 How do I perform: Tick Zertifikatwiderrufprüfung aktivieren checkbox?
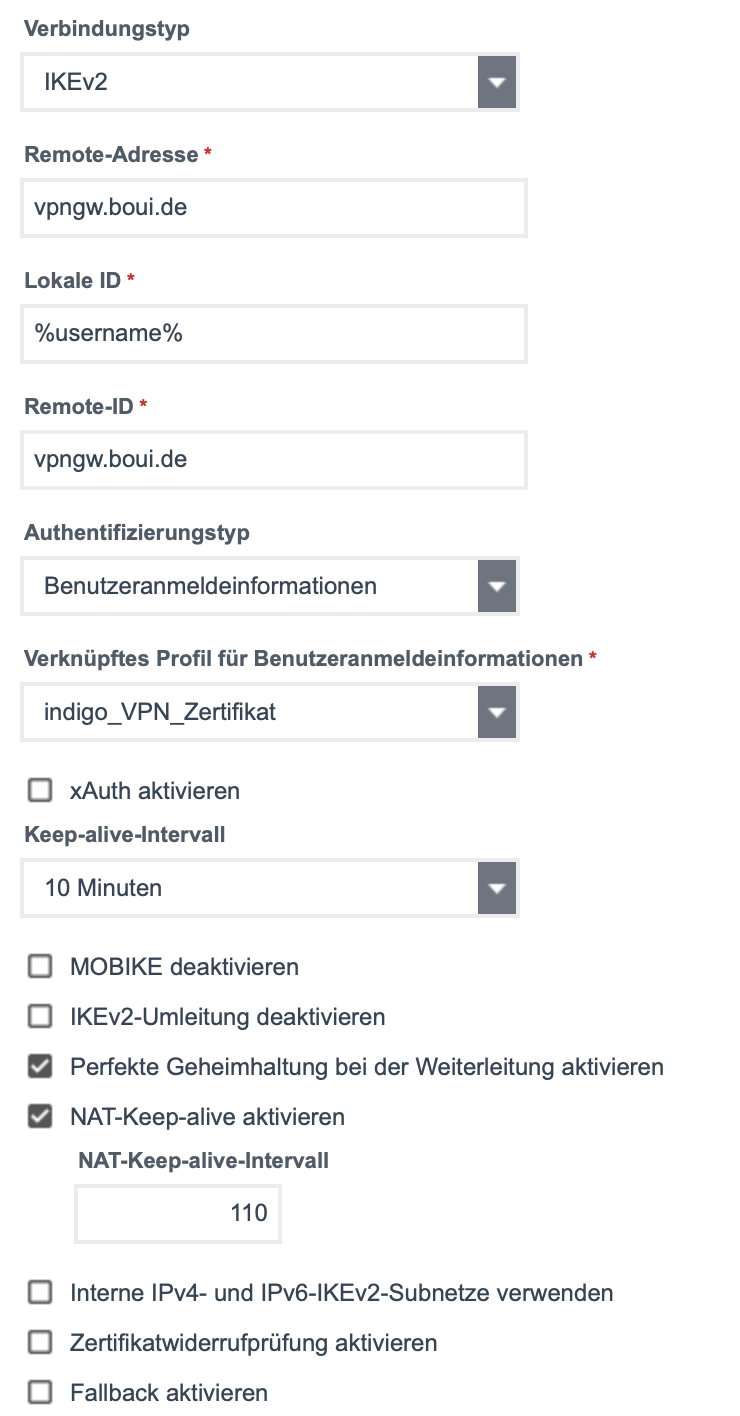(x=40, y=1343)
